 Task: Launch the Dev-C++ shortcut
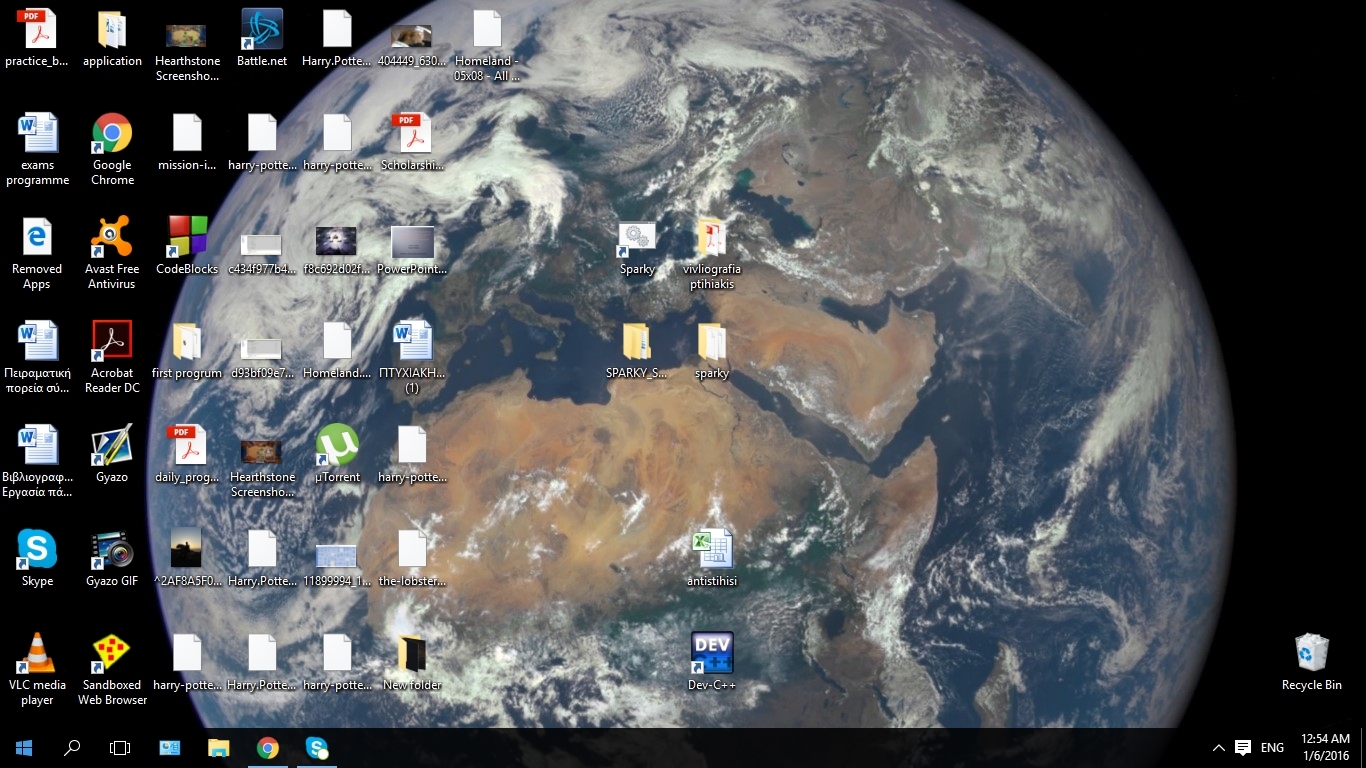[712, 662]
